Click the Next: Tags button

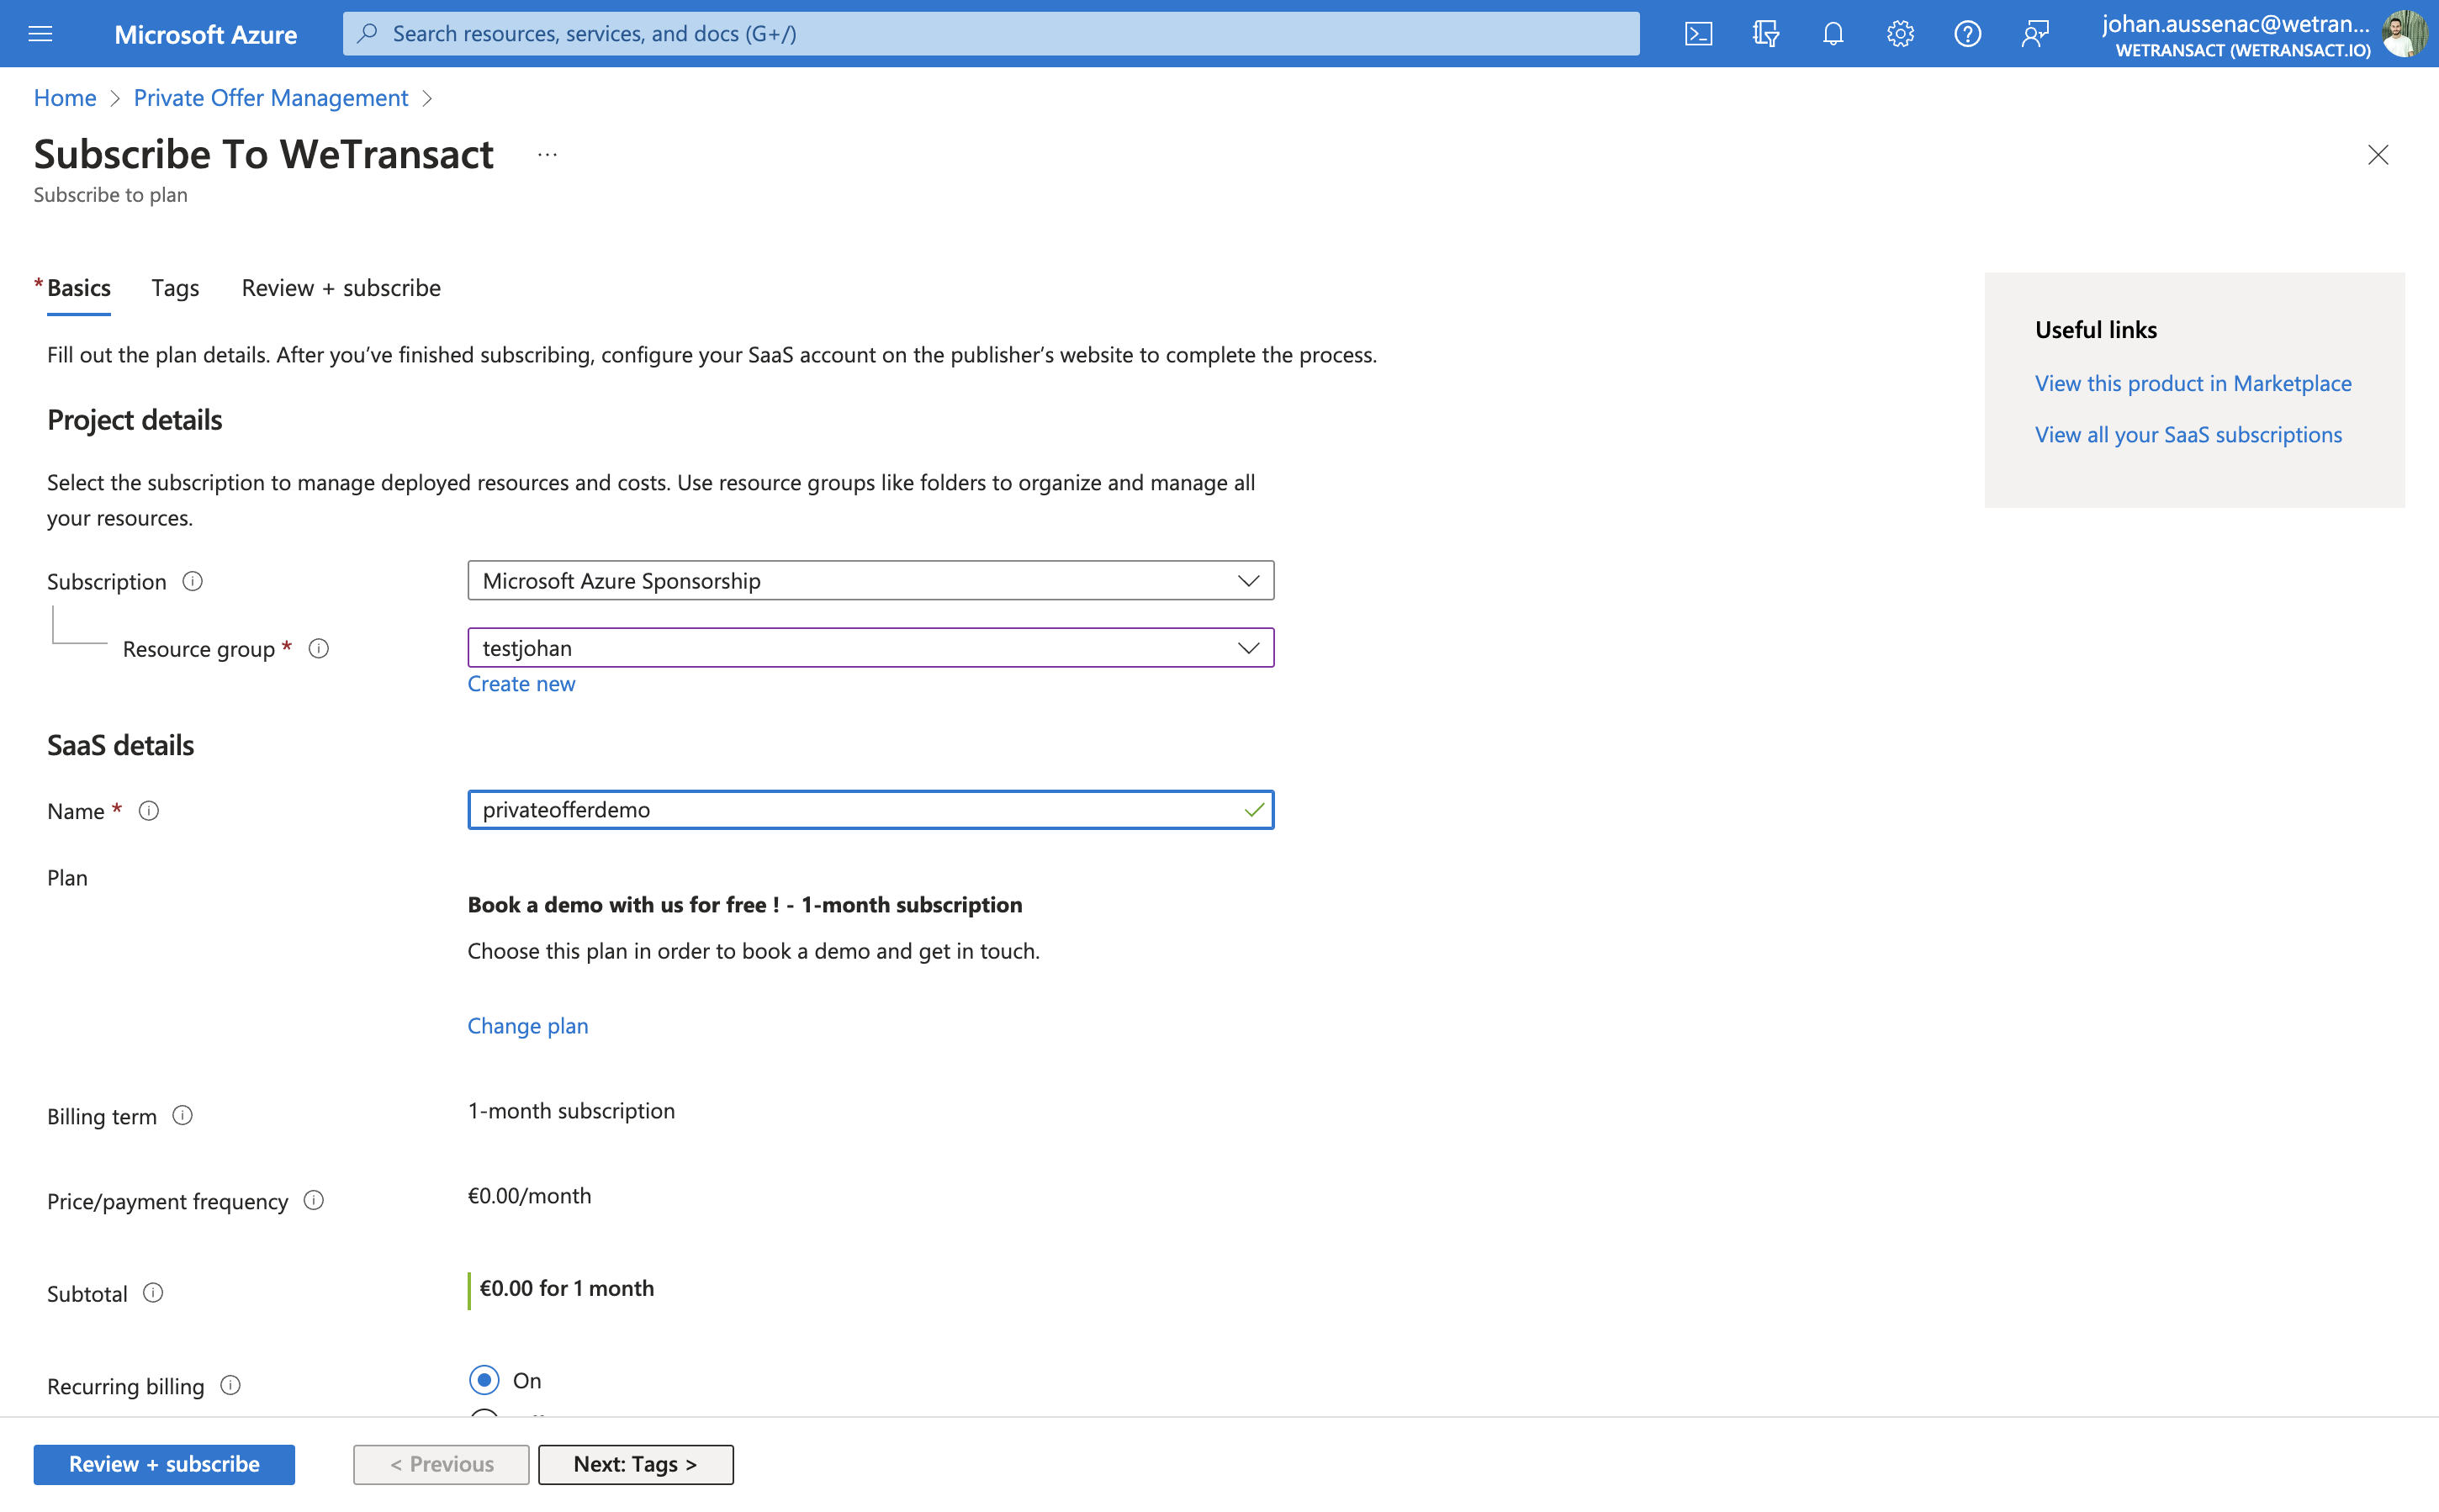[x=635, y=1464]
